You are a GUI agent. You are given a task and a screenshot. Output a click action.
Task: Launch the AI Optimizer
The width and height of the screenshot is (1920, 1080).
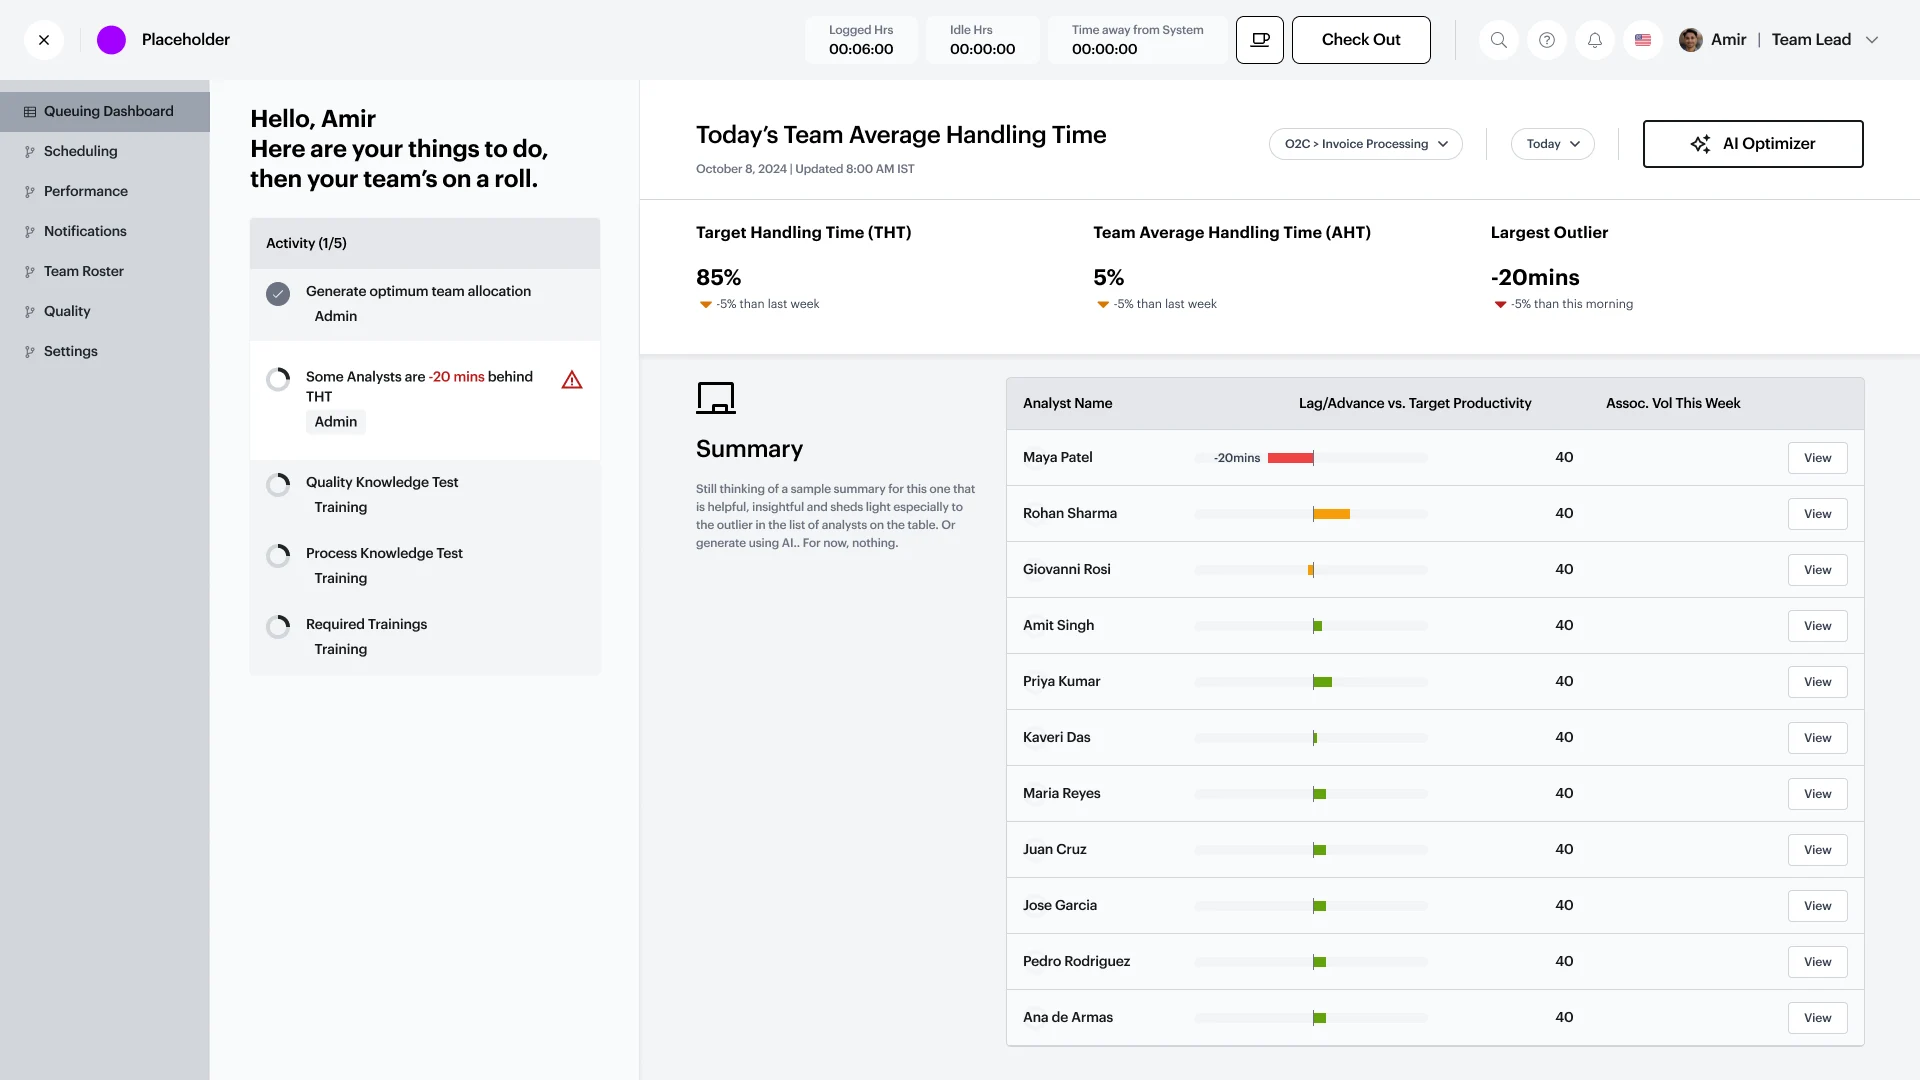1753,144
